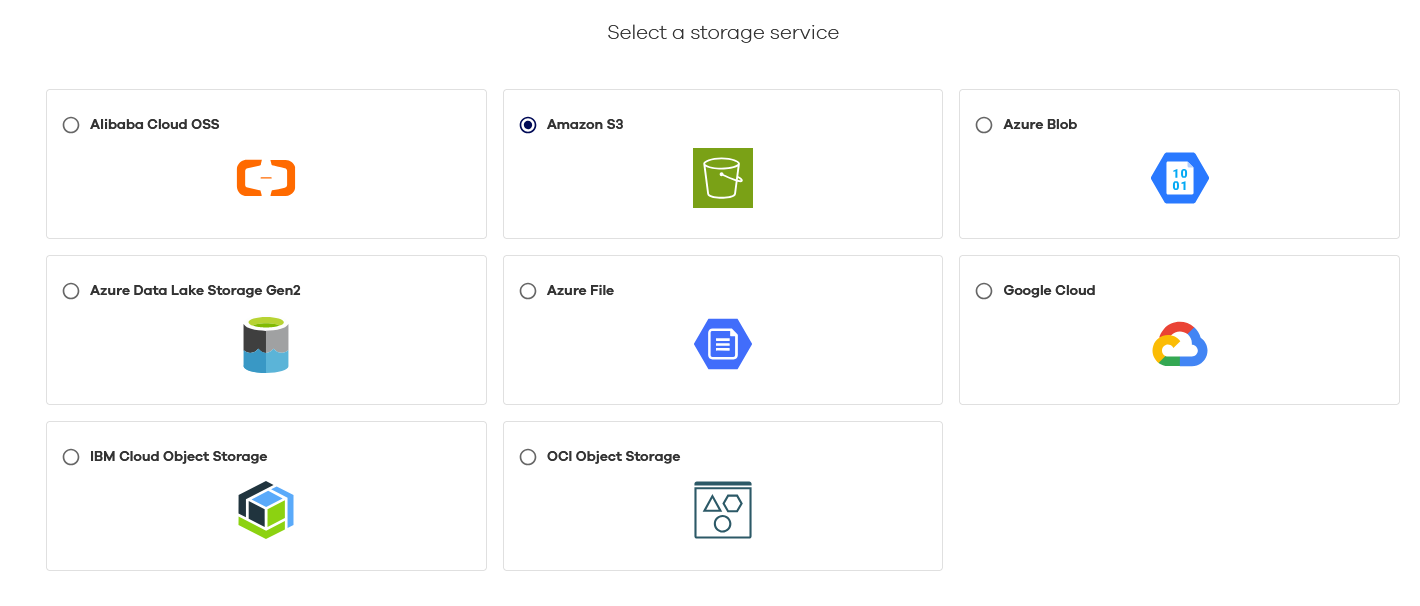
Task: Click the green Amazon S3 bucket icon
Action: tap(722, 177)
